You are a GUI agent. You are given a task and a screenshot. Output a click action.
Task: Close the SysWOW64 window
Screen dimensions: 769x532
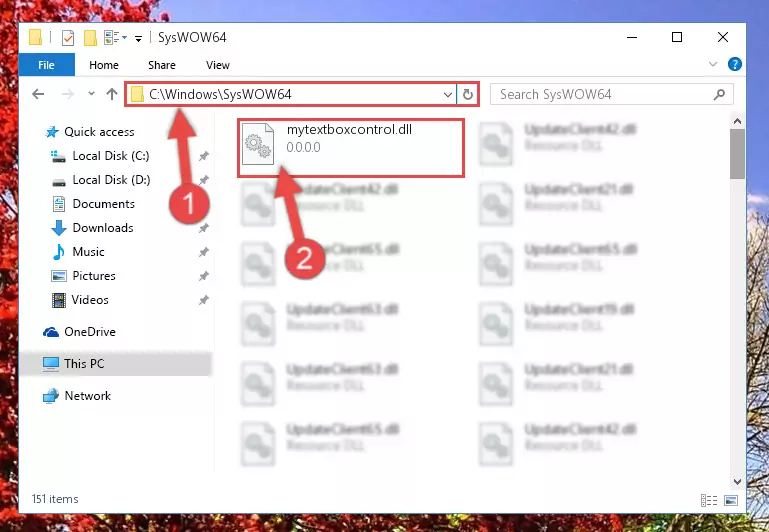[722, 37]
